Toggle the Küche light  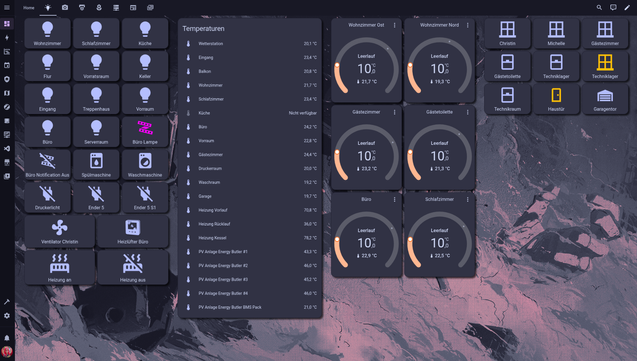pos(145,33)
